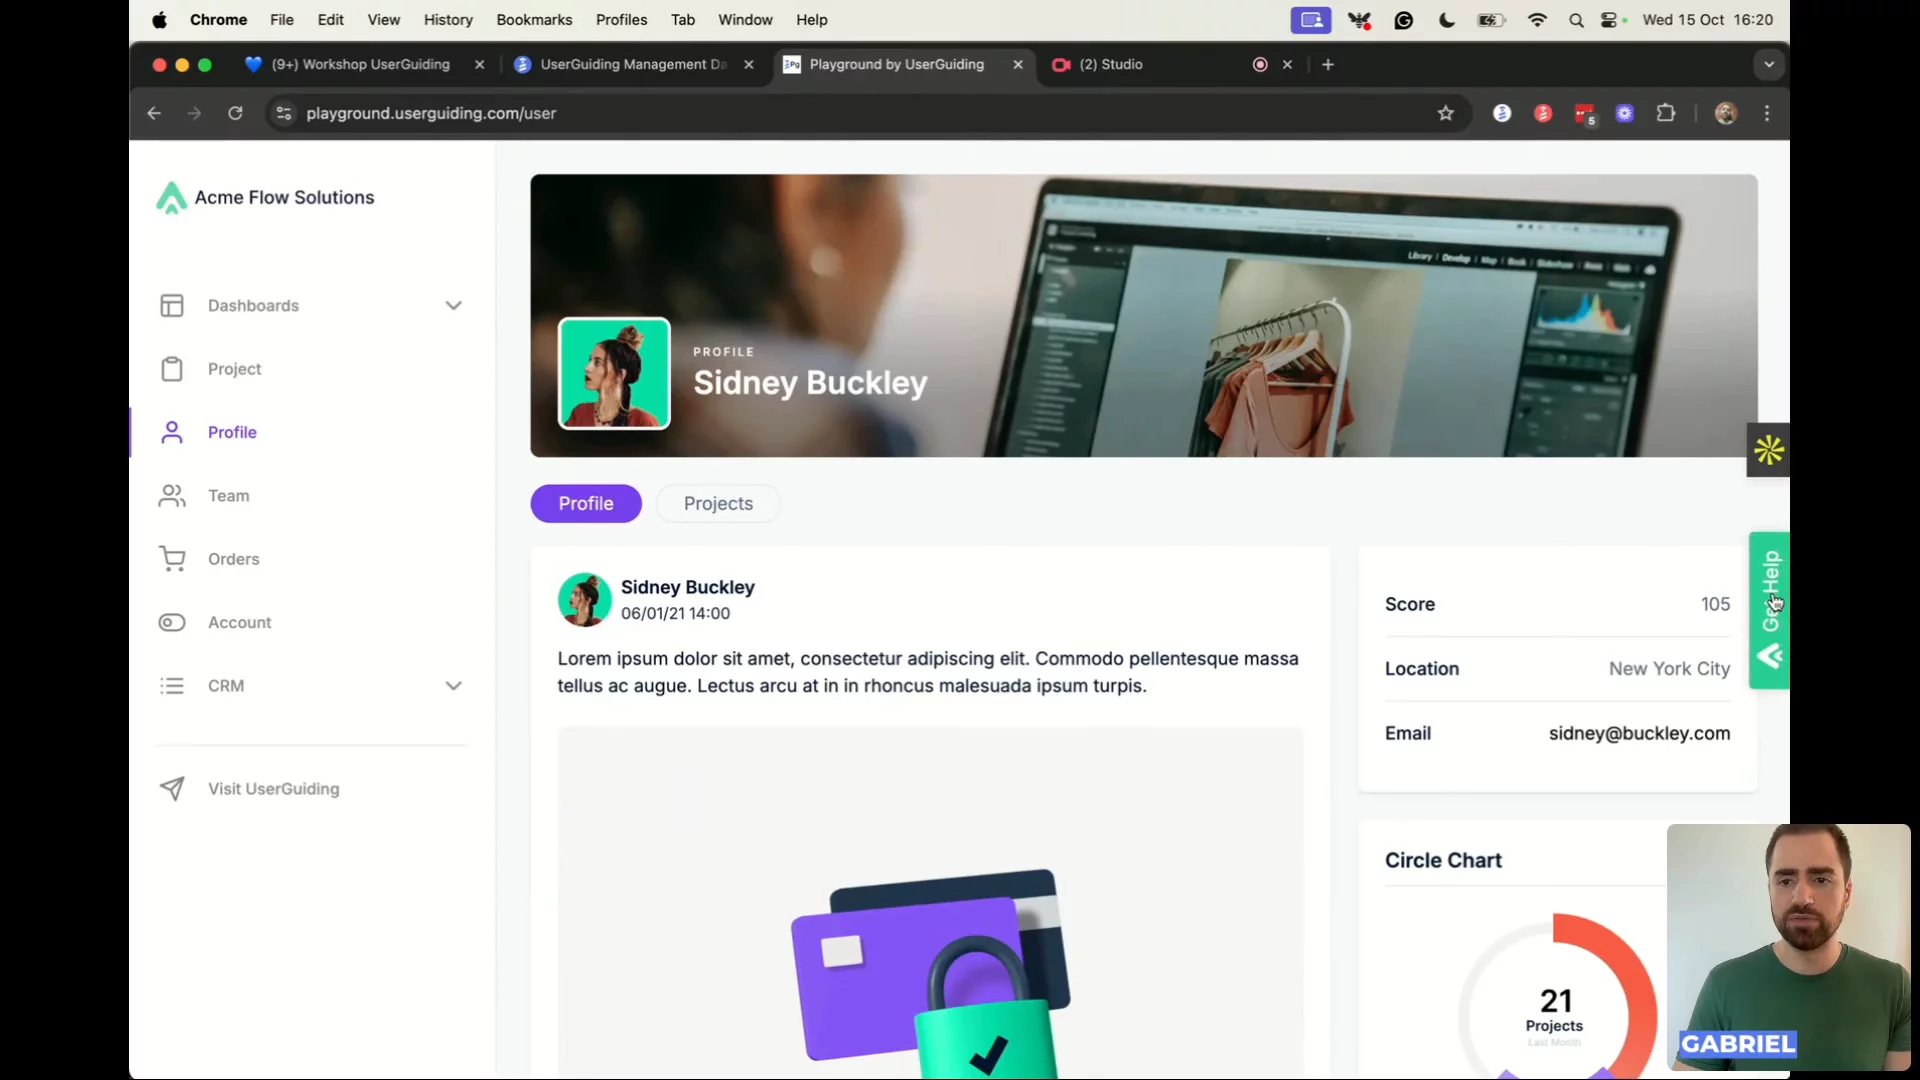Screen dimensions: 1920x1080
Task: Expand the CRM menu chevron
Action: coord(453,686)
